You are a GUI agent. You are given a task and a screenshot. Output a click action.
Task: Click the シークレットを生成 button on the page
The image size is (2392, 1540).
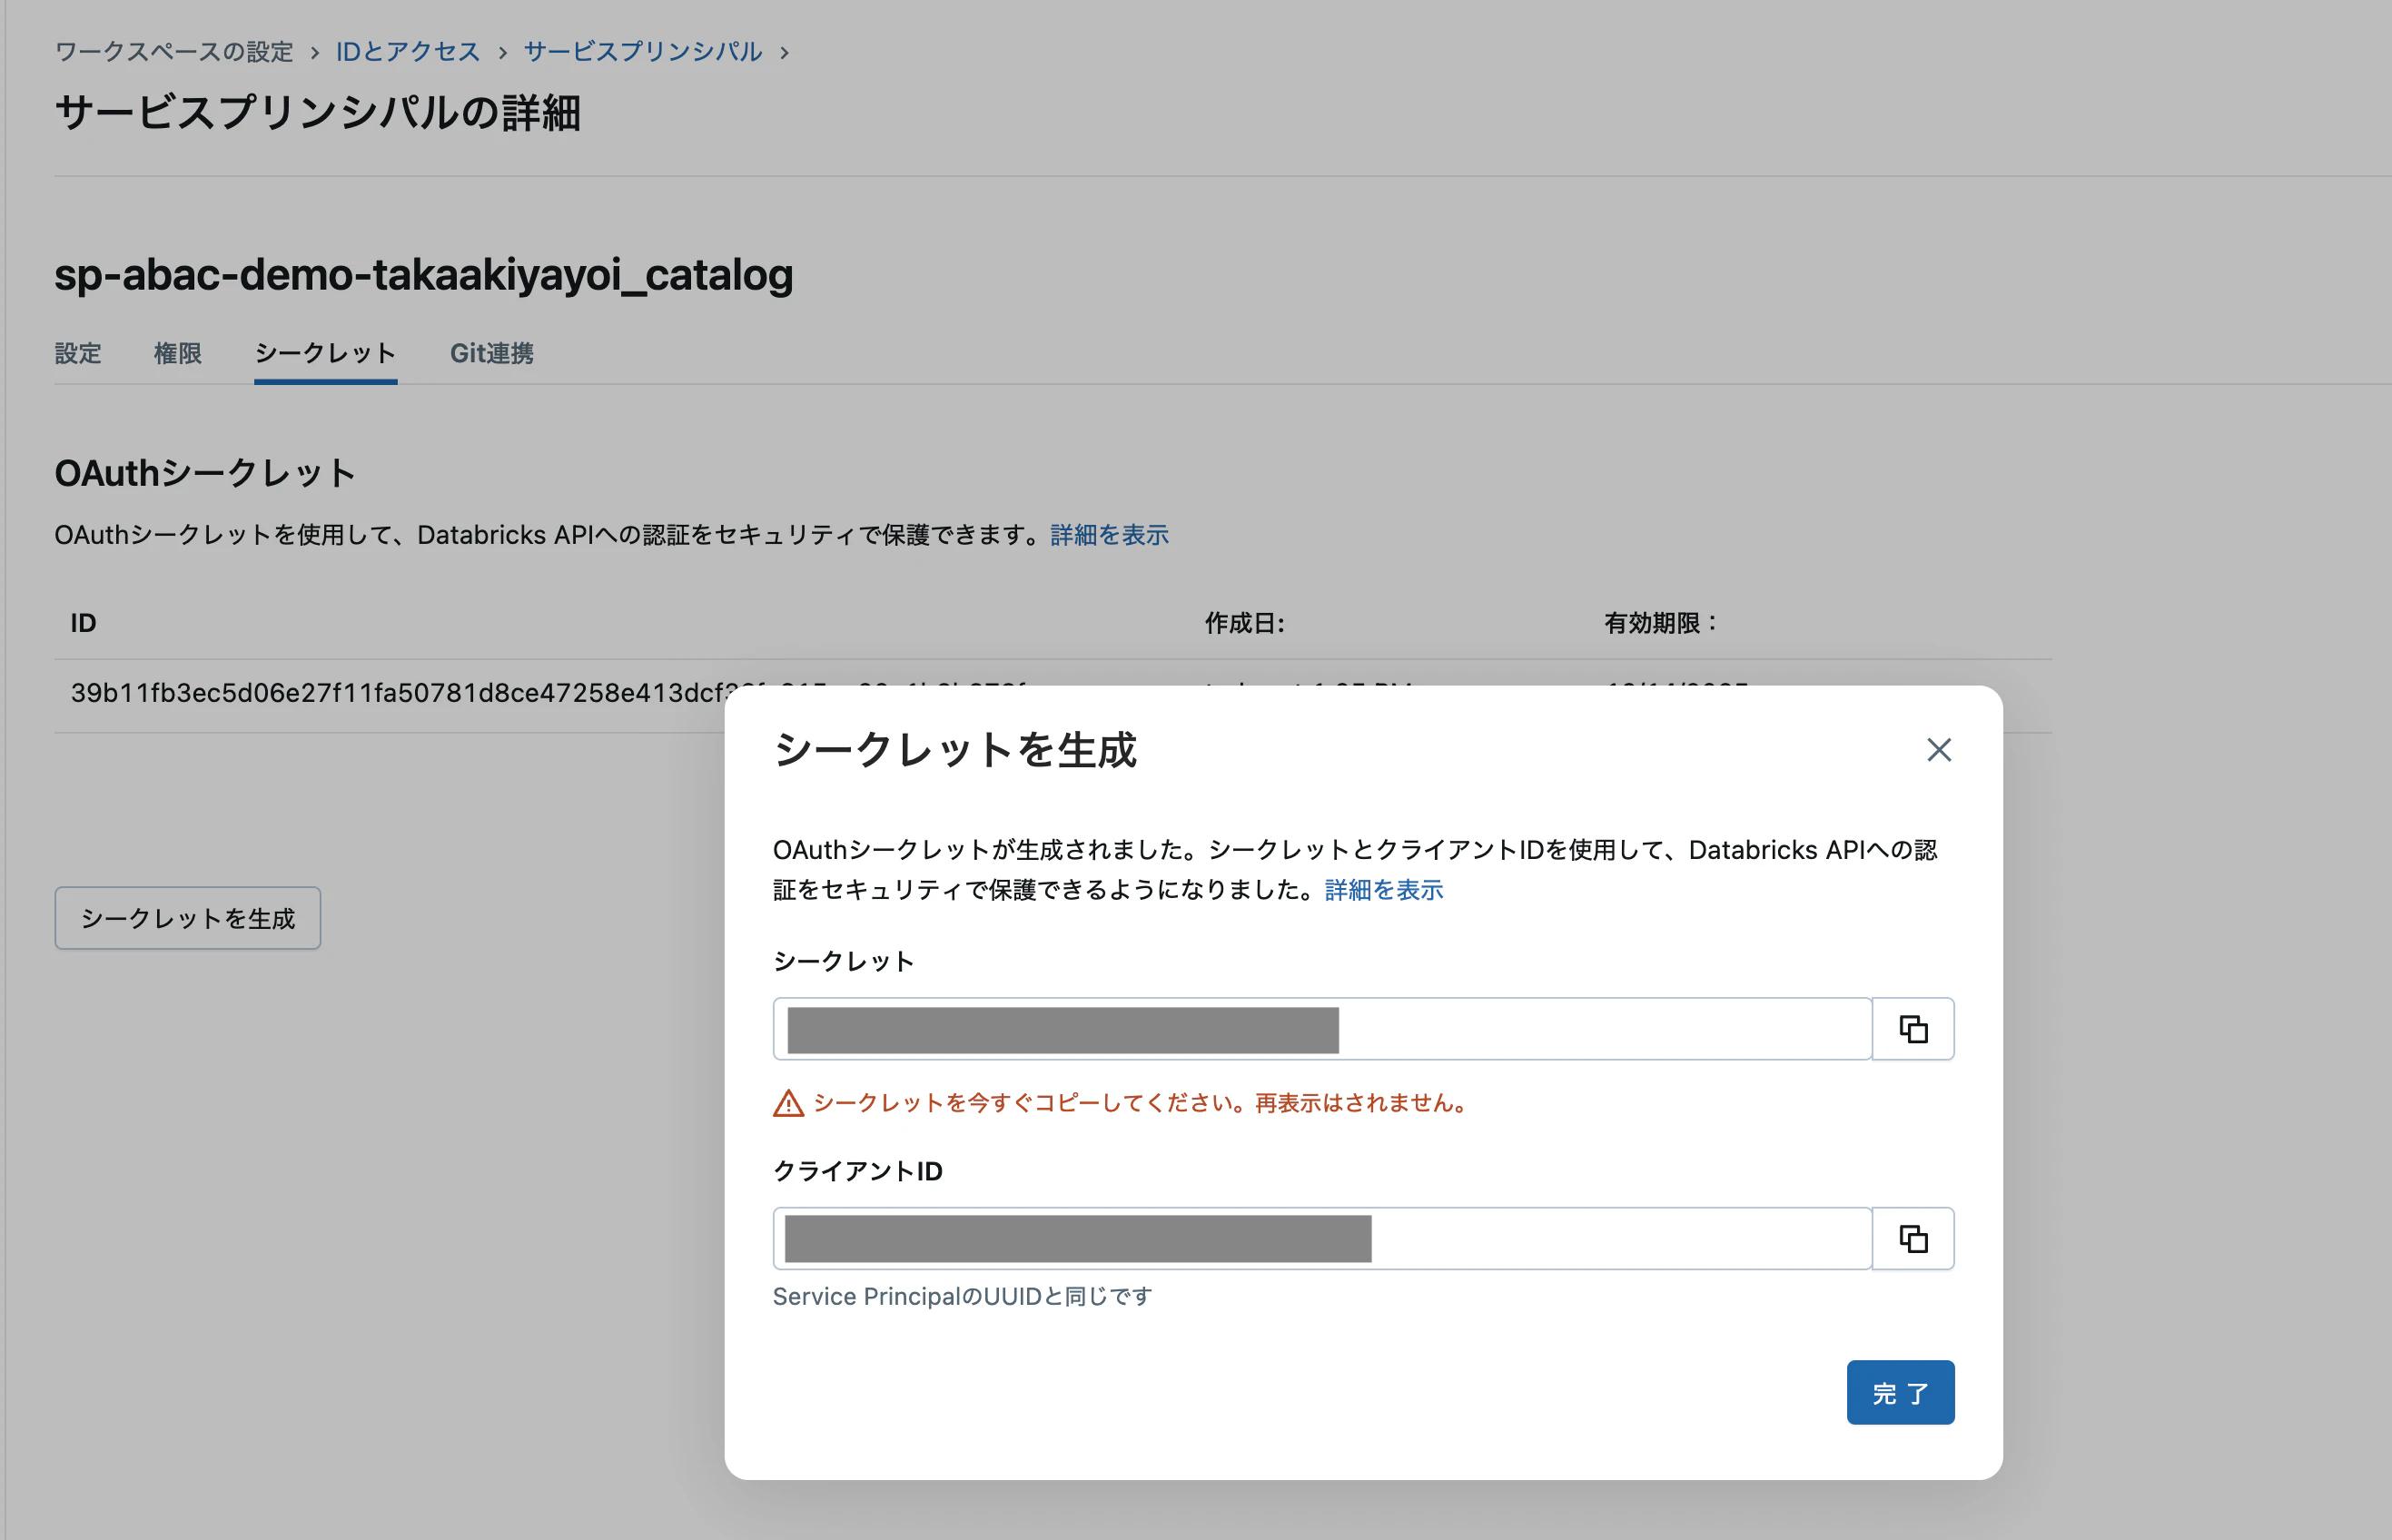click(x=188, y=918)
